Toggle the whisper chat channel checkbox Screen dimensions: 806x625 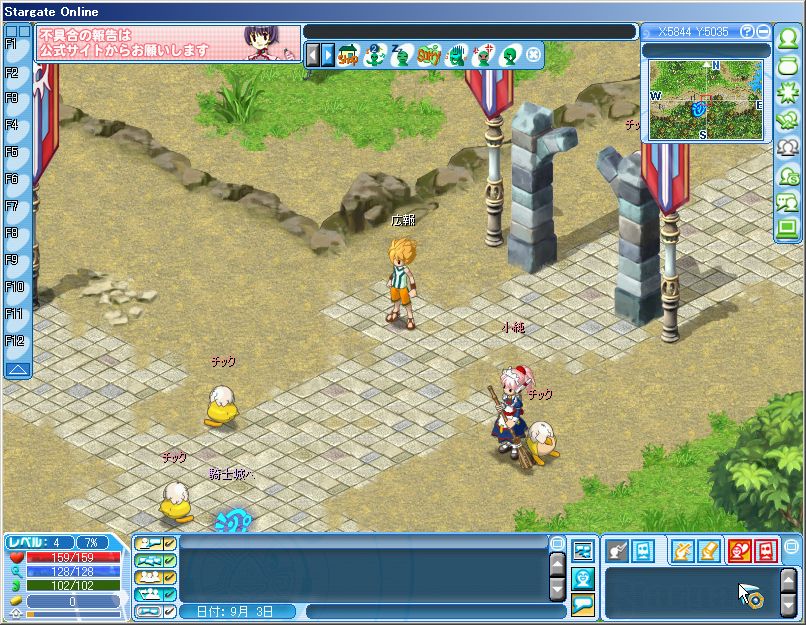(x=170, y=543)
